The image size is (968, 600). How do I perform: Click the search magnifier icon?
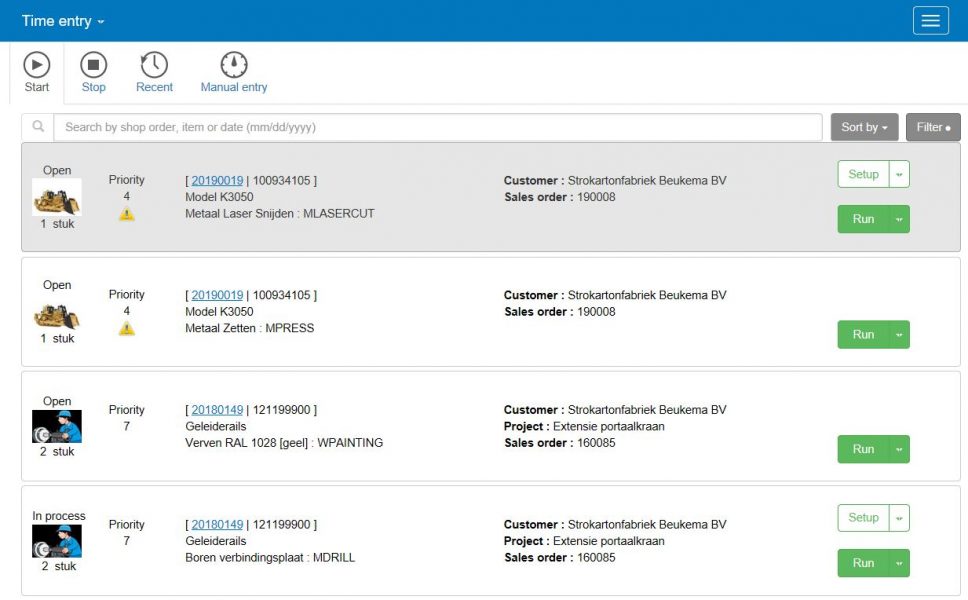(38, 127)
